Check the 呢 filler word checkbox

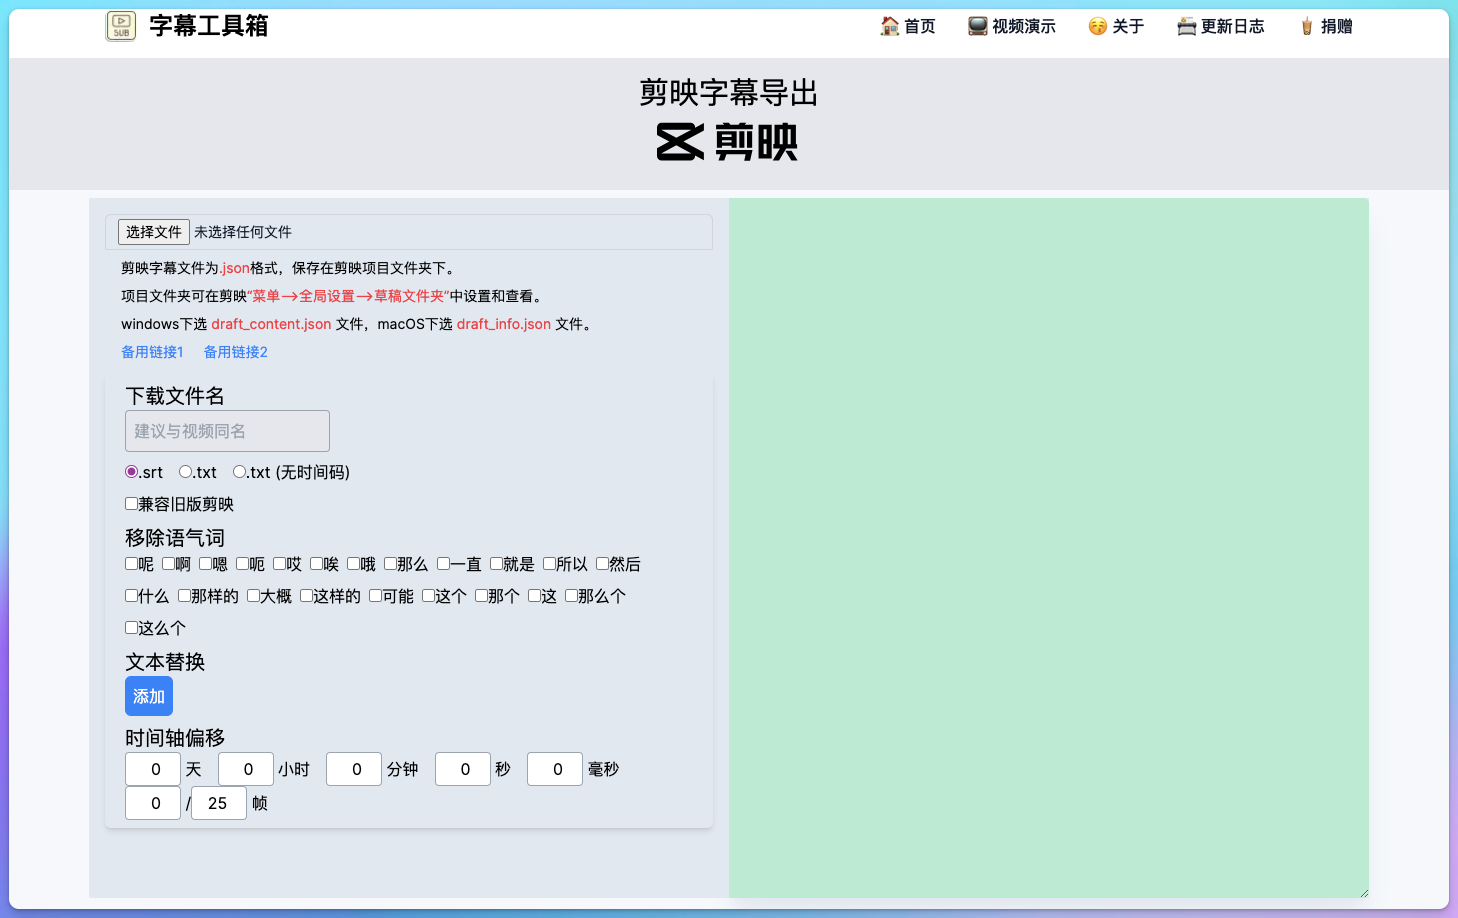pyautogui.click(x=131, y=563)
